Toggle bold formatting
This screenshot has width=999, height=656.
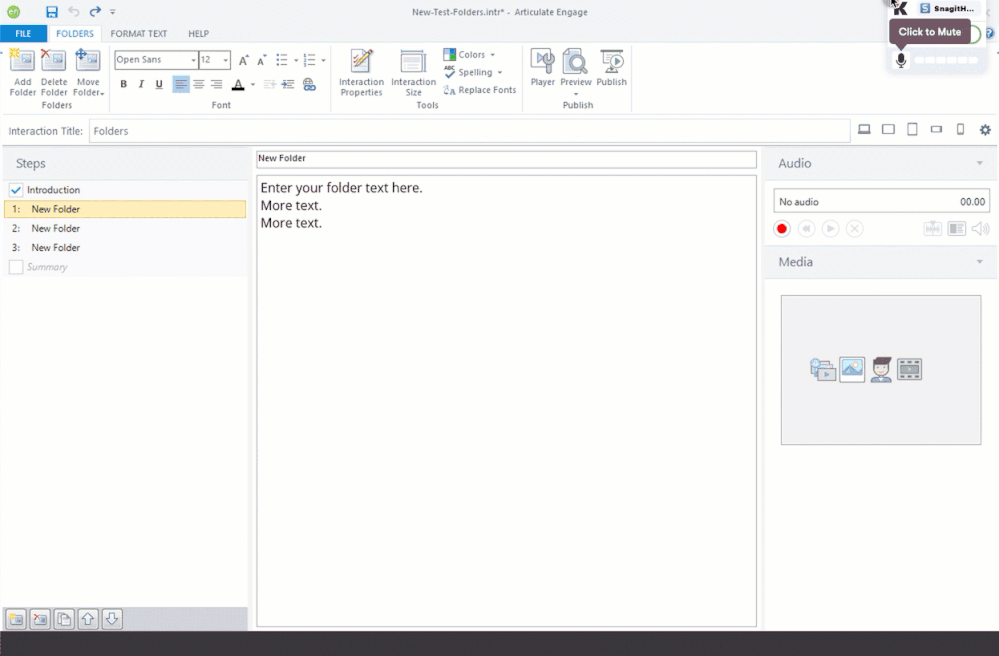tap(123, 85)
